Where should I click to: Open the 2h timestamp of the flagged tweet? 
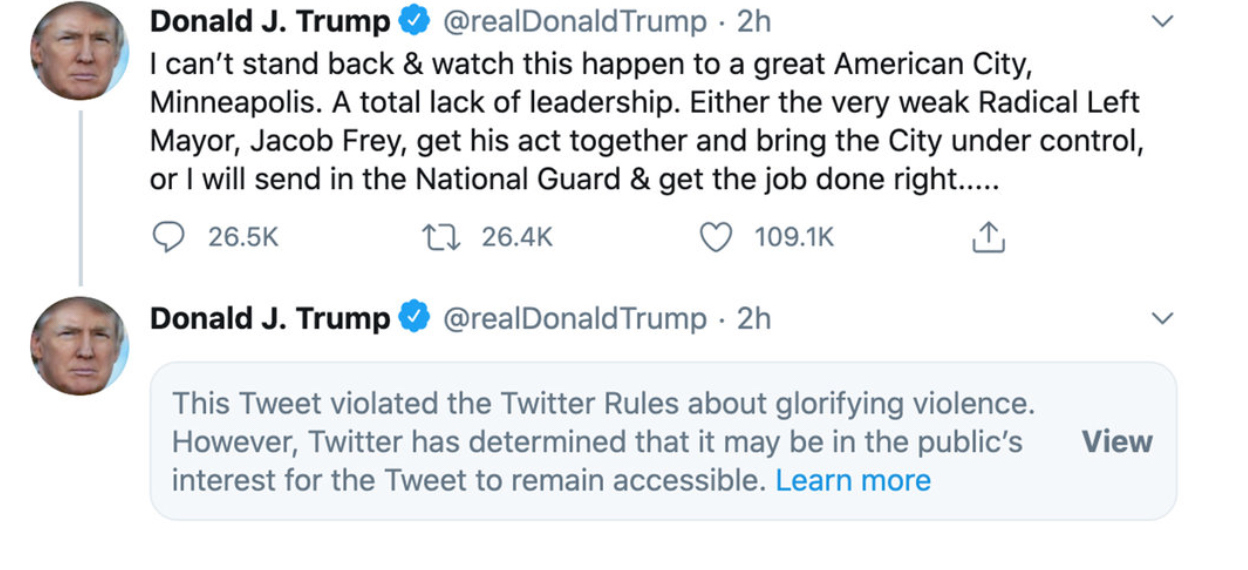coord(754,318)
